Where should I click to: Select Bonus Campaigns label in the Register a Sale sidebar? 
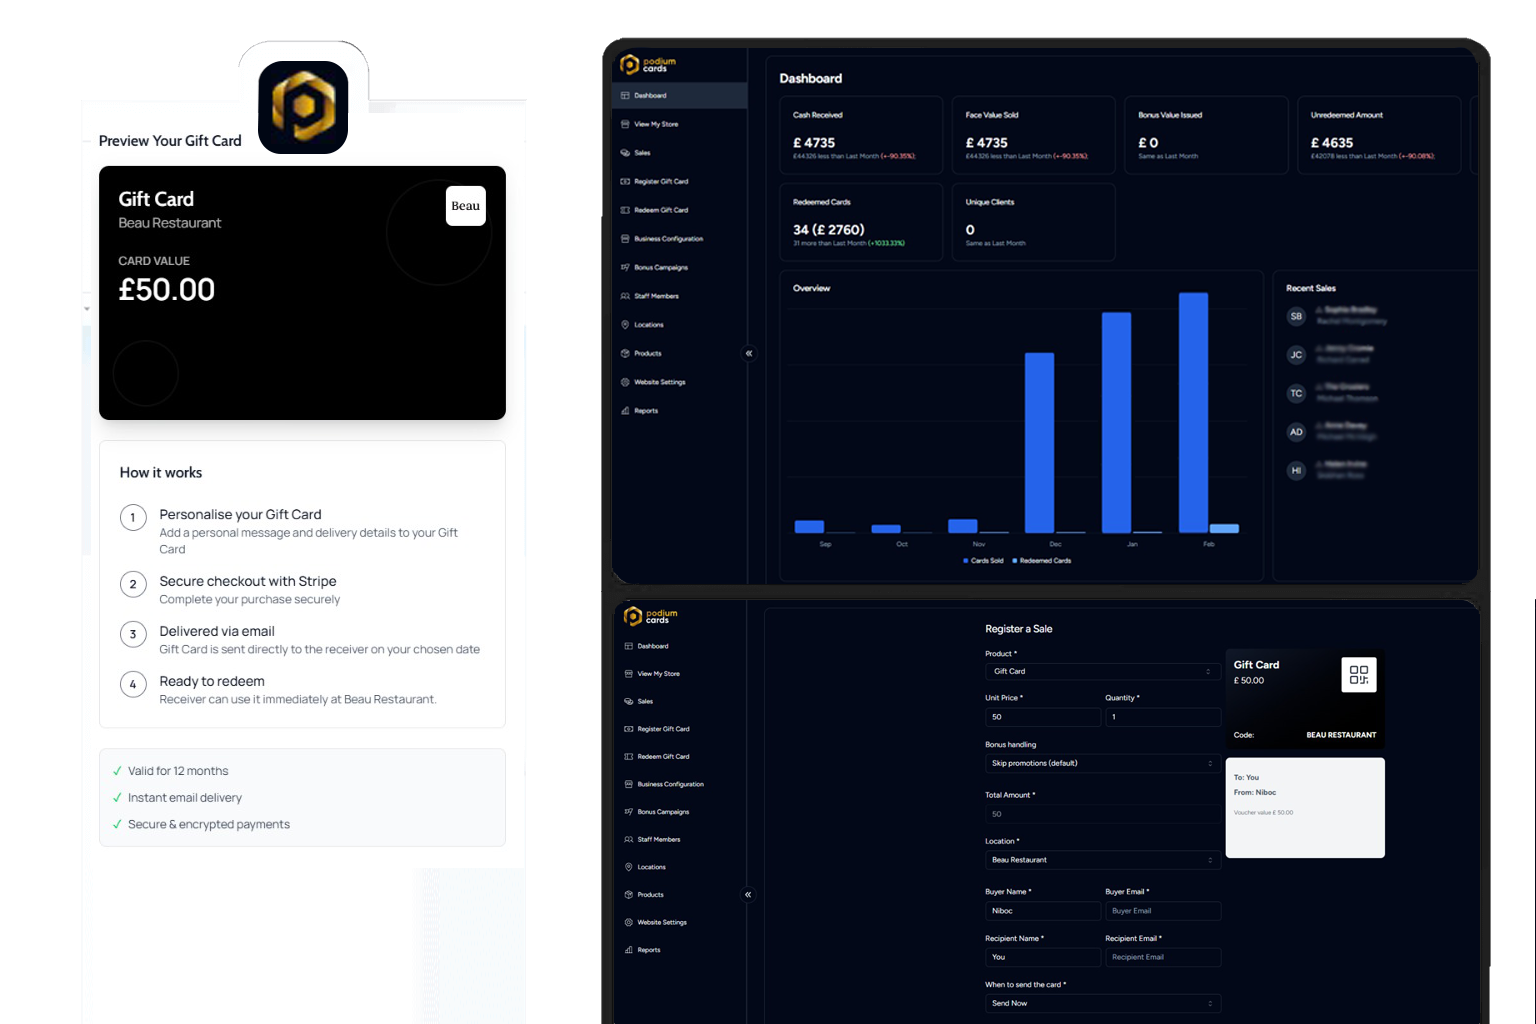tap(663, 812)
